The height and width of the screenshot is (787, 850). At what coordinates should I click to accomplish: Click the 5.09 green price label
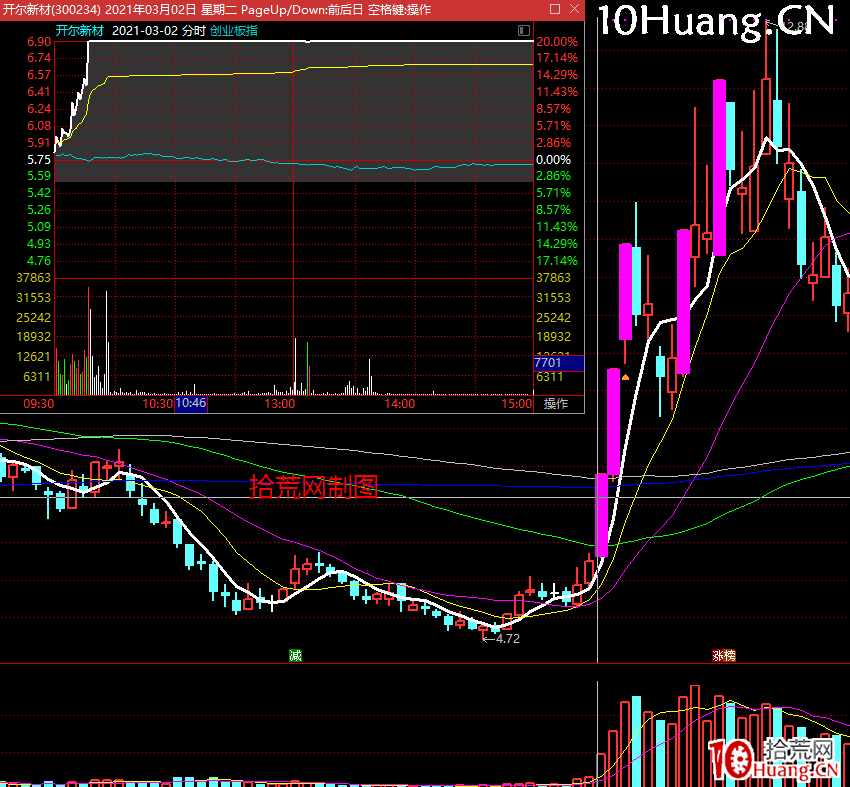(39, 227)
